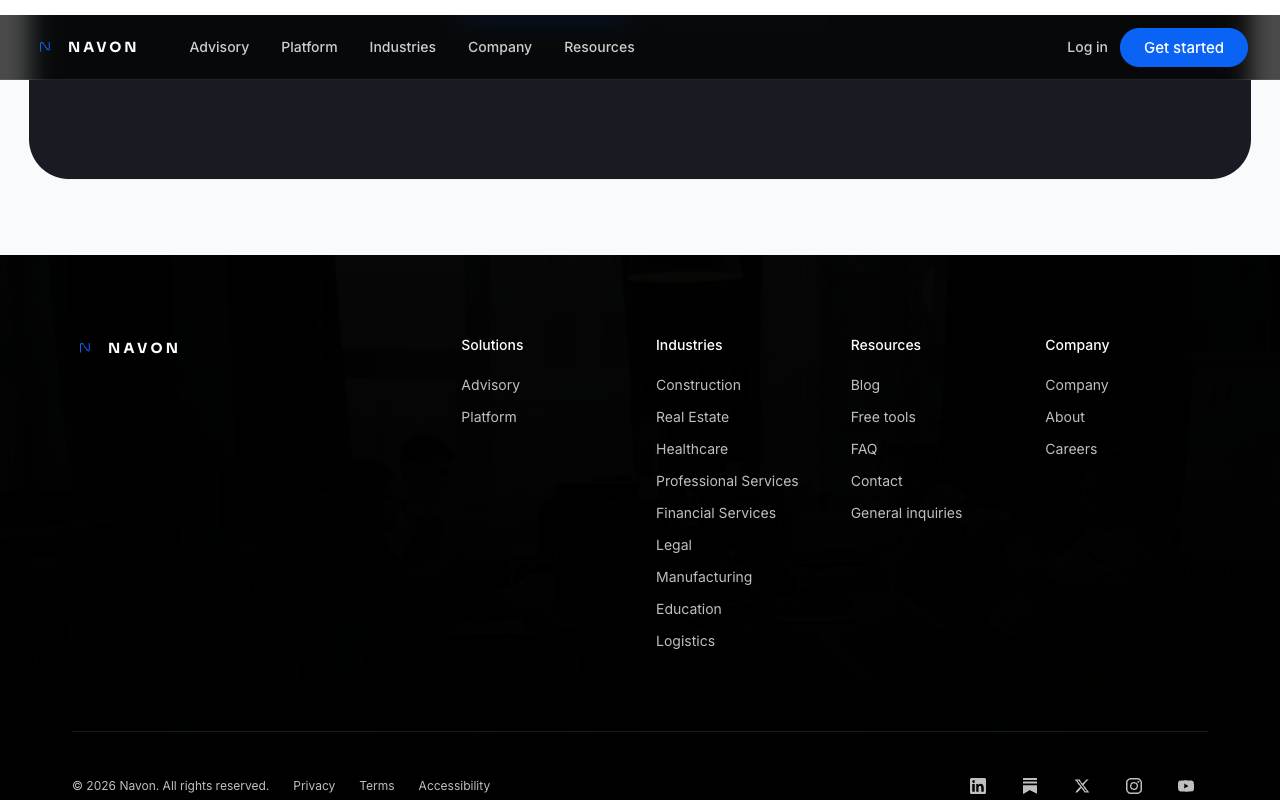Open the Instagram icon in footer

click(1134, 786)
